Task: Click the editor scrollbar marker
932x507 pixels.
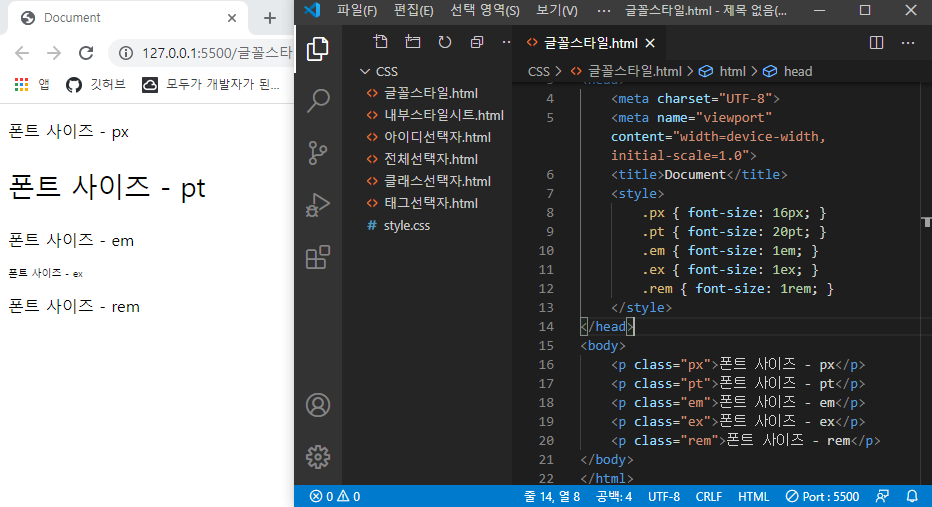Action: (927, 222)
